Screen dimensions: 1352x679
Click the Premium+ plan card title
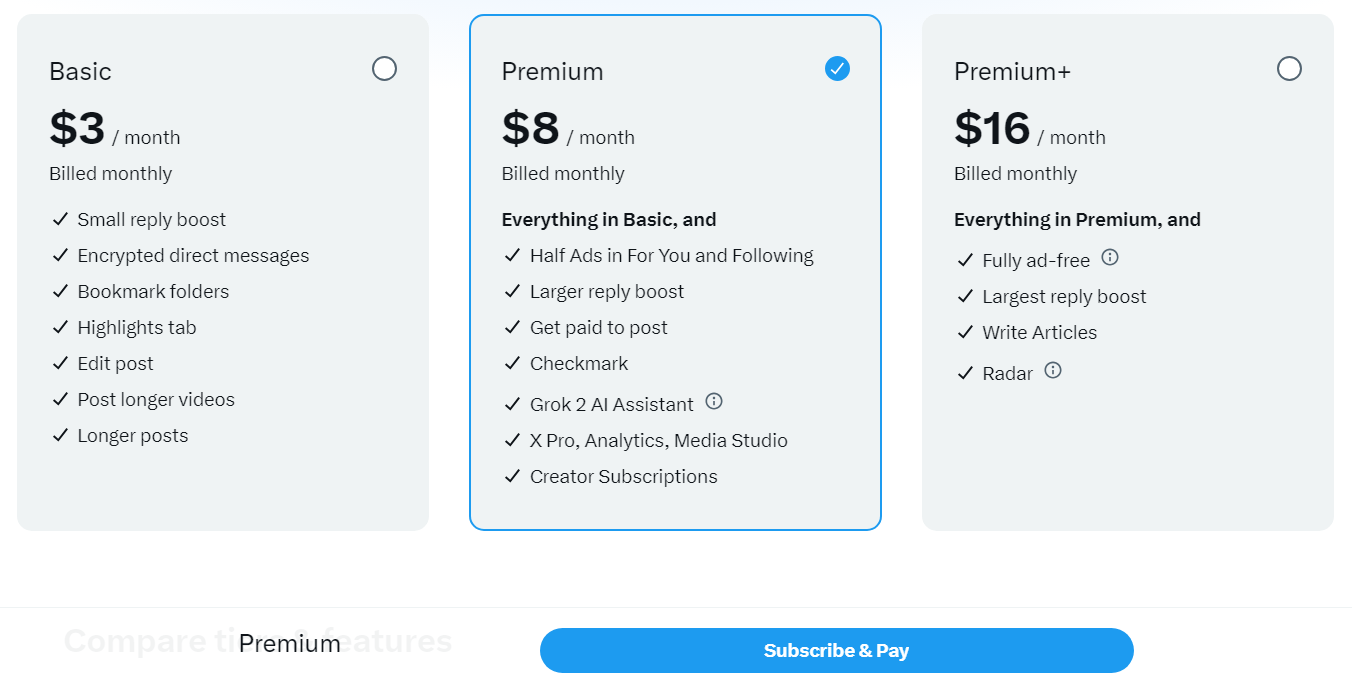[x=1012, y=72]
